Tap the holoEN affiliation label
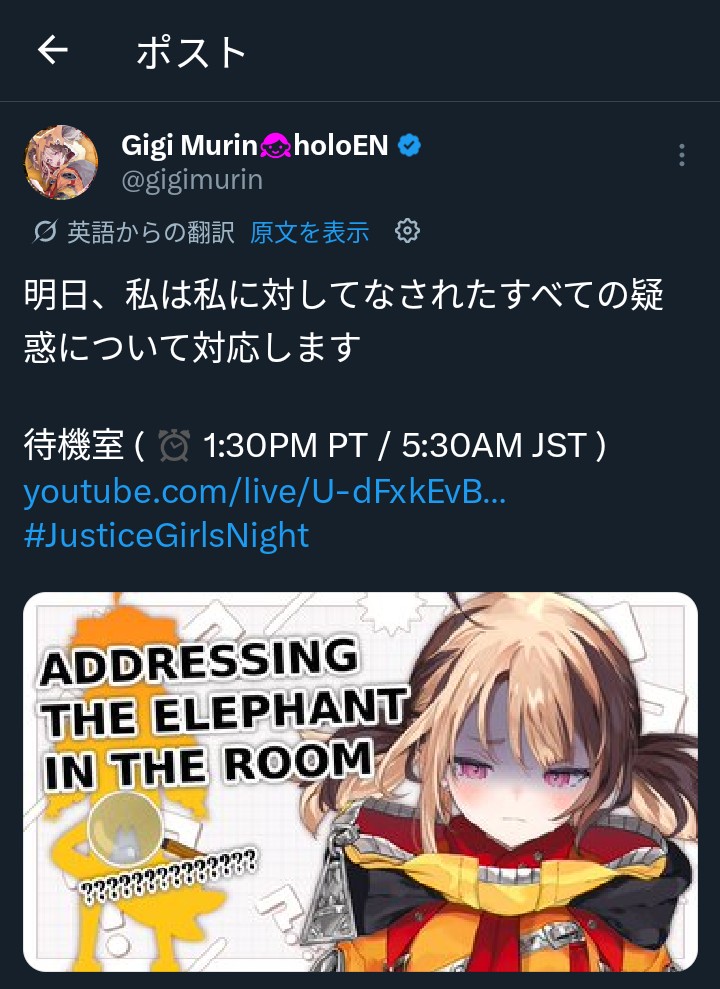The width and height of the screenshot is (720, 989). [340, 145]
